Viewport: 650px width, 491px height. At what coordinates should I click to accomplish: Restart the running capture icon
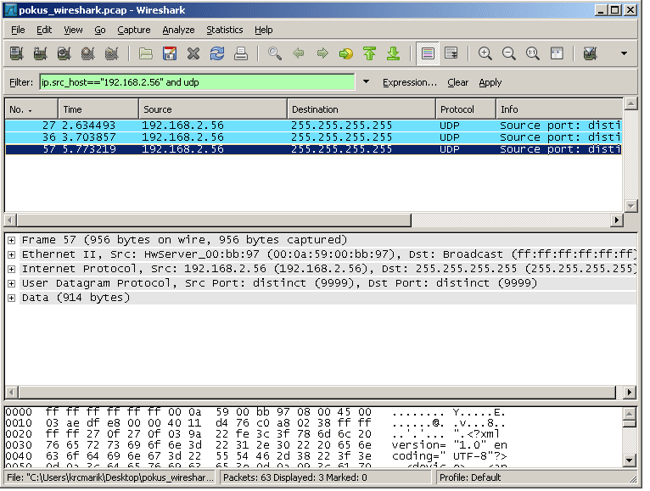(x=112, y=53)
